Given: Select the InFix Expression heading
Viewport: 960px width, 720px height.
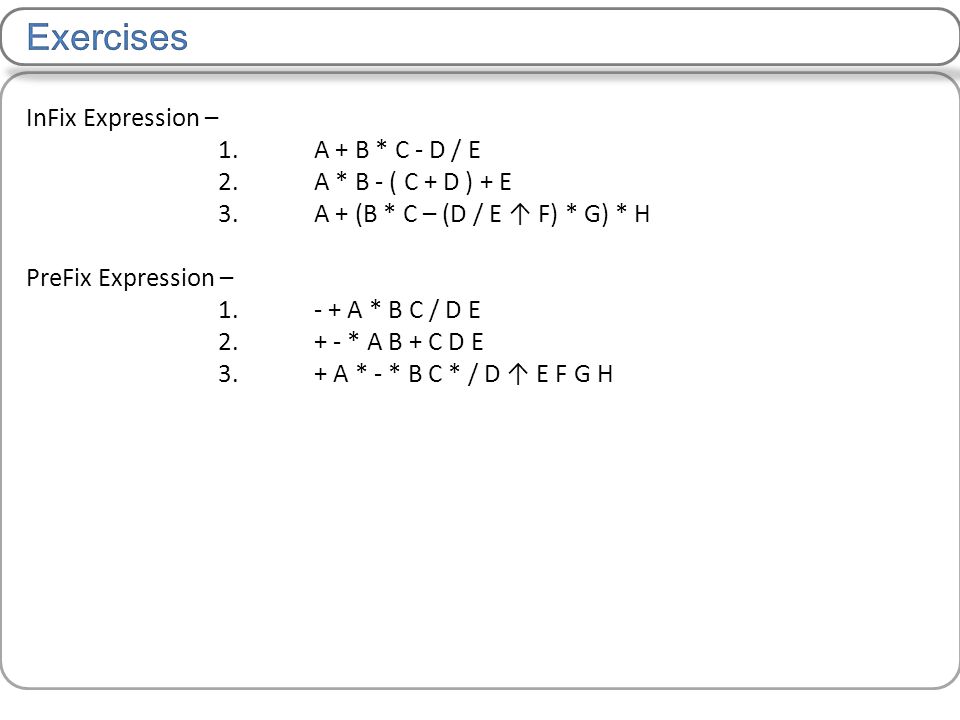Looking at the screenshot, I should 122,118.
